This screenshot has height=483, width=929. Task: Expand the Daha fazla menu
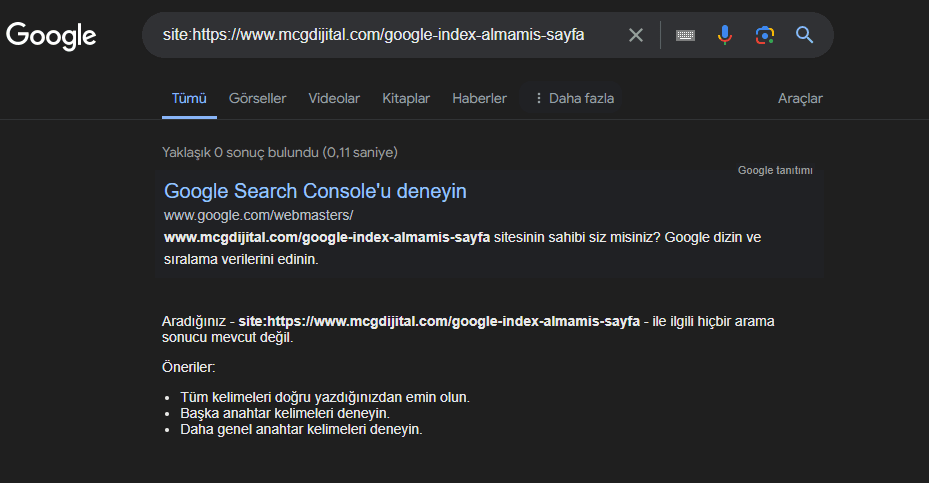coord(574,98)
